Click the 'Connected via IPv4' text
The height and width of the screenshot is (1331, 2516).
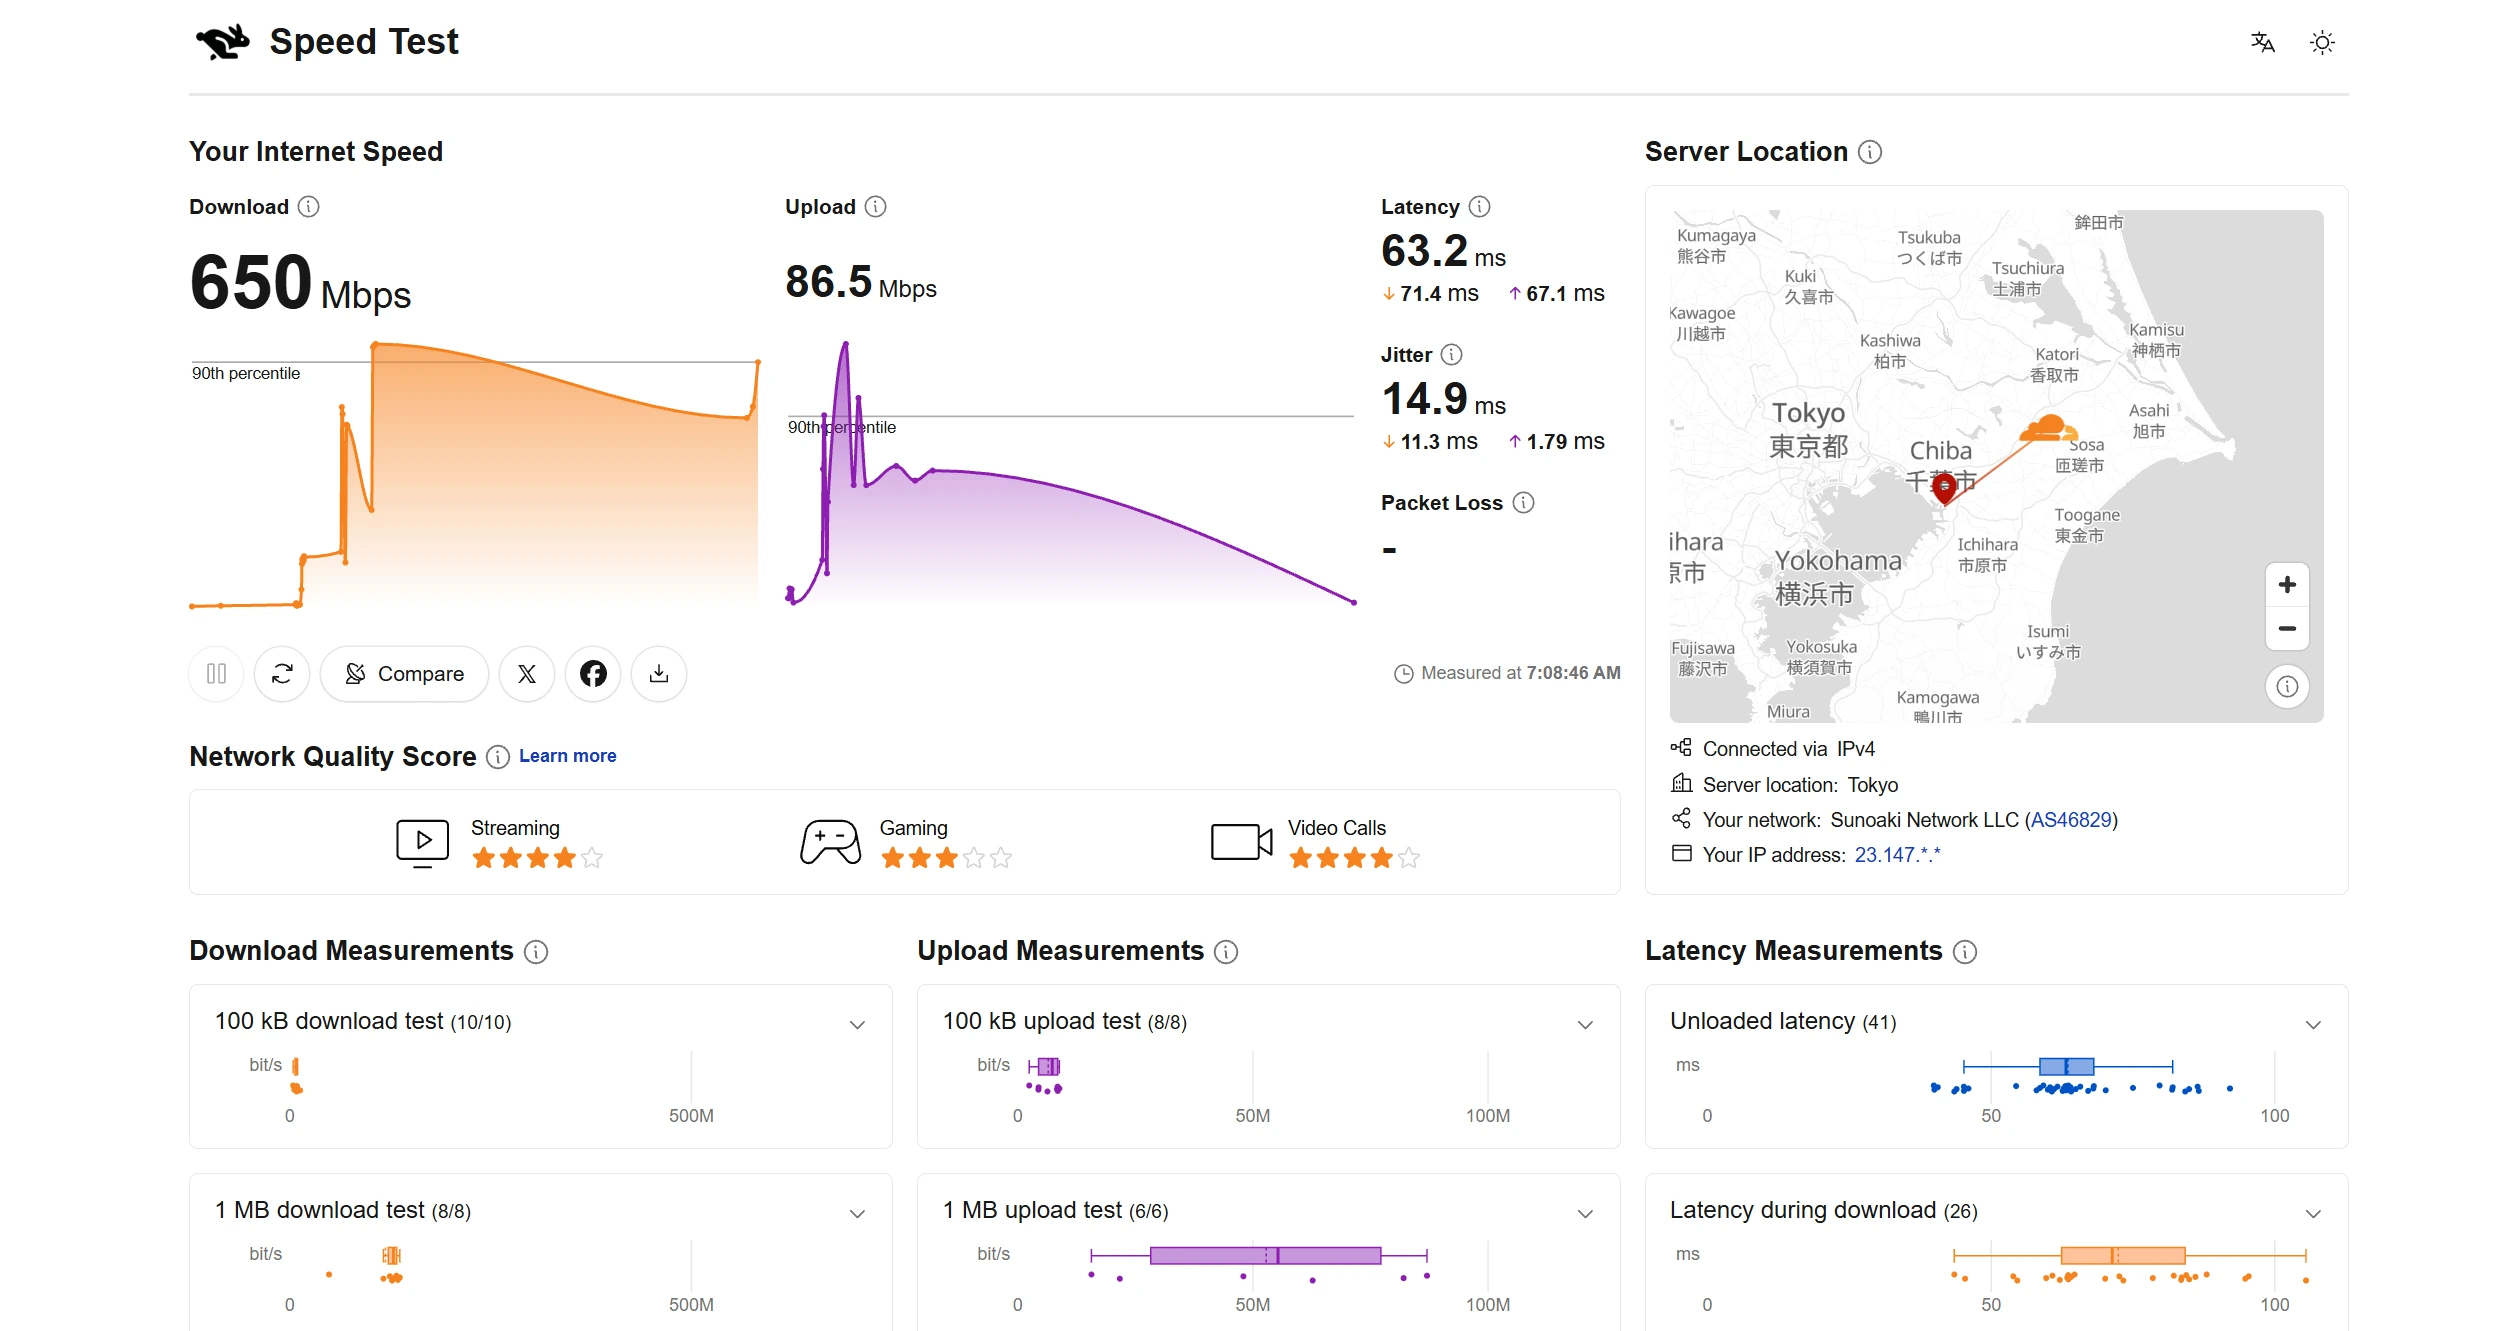coord(1788,749)
